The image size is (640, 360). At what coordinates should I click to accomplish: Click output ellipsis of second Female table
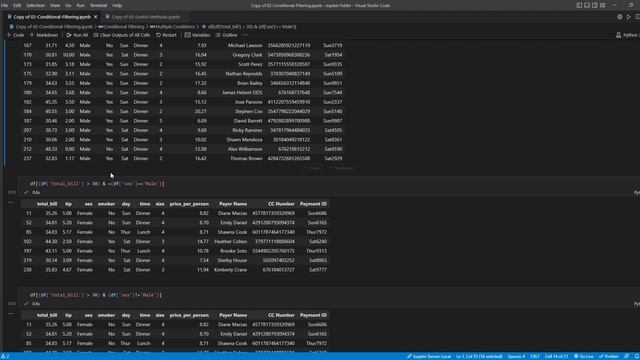point(11,314)
